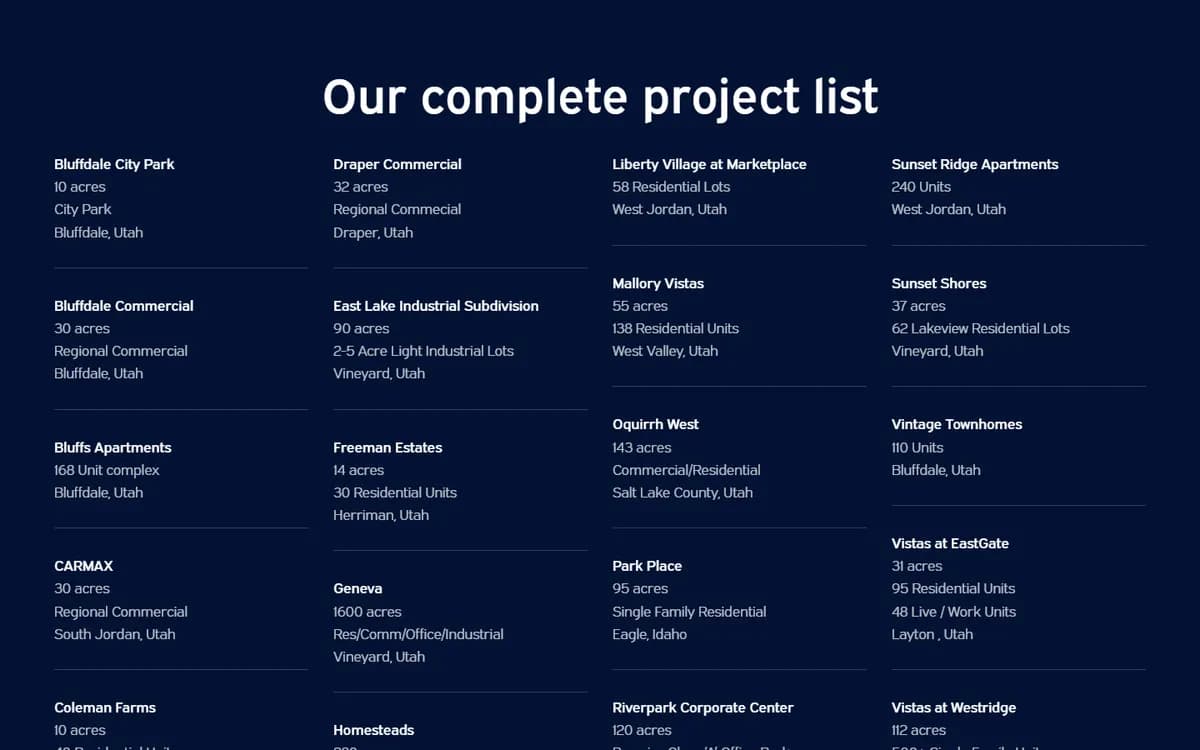Click the '48 Live / Work Units' text
This screenshot has width=1200, height=750.
pos(953,612)
